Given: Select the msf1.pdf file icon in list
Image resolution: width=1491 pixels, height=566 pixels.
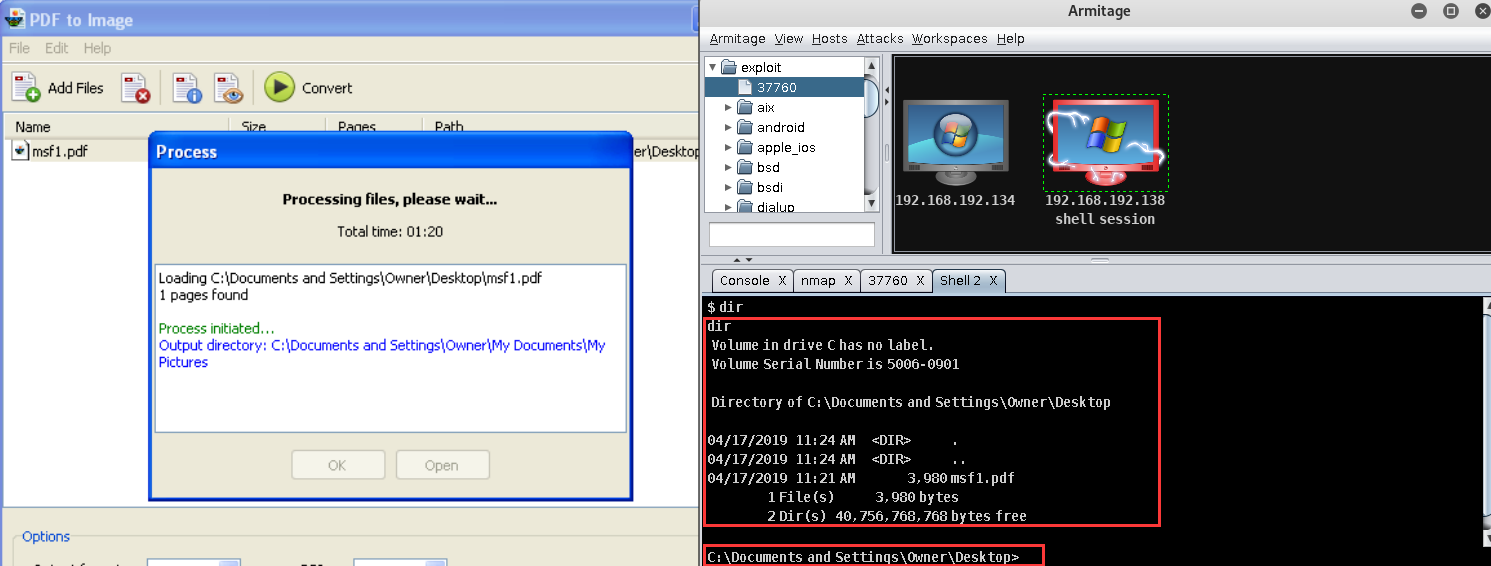Looking at the screenshot, I should pyautogui.click(x=21, y=150).
